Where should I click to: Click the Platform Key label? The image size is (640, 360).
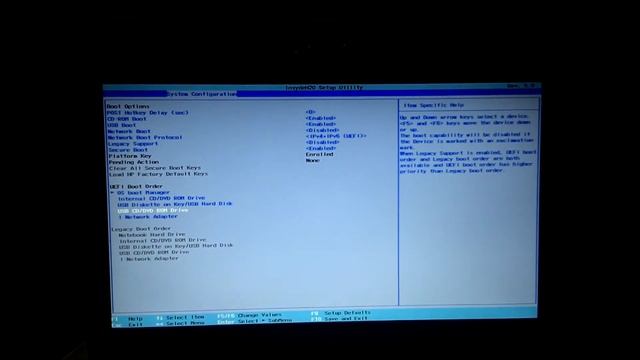[x=130, y=156]
